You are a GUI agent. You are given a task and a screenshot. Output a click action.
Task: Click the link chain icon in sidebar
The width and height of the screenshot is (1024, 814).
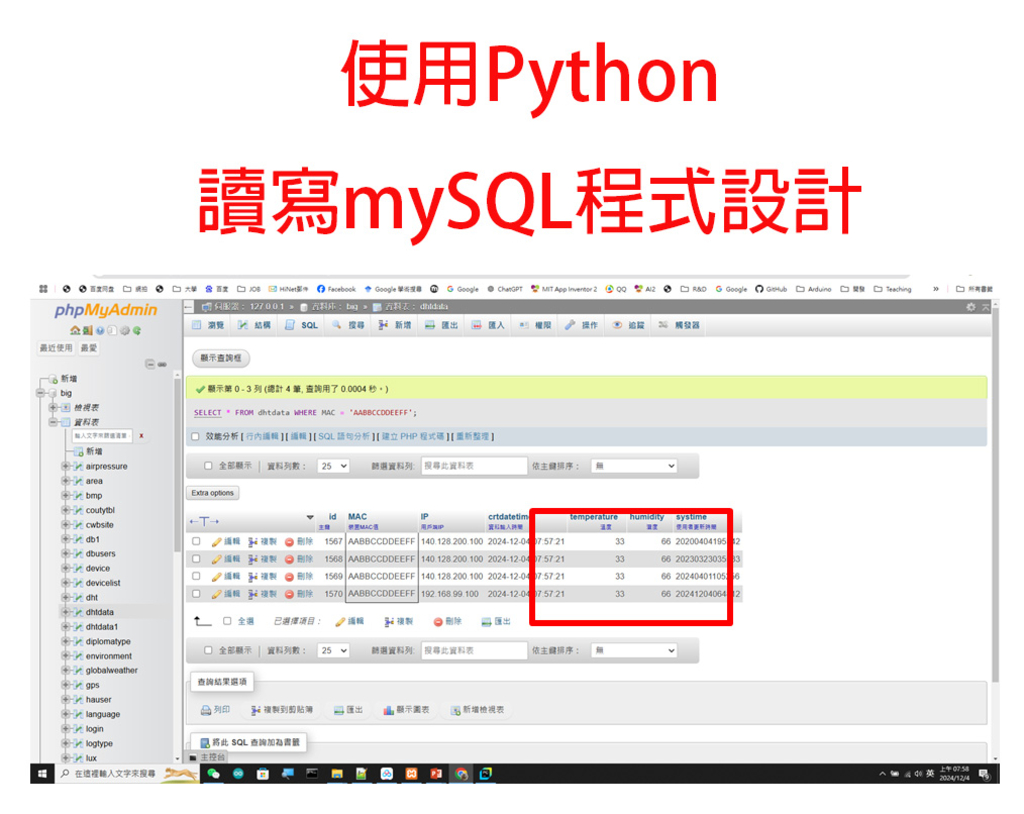point(162,364)
